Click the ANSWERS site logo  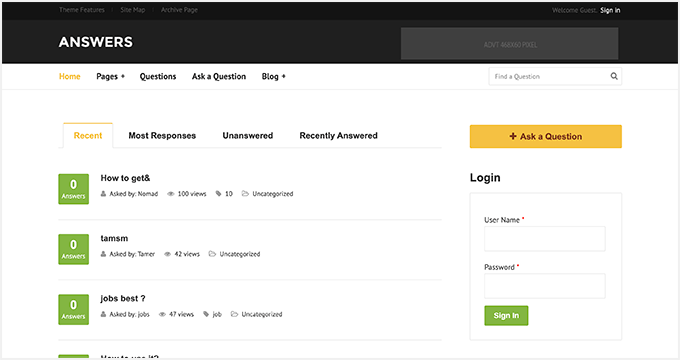coord(96,42)
